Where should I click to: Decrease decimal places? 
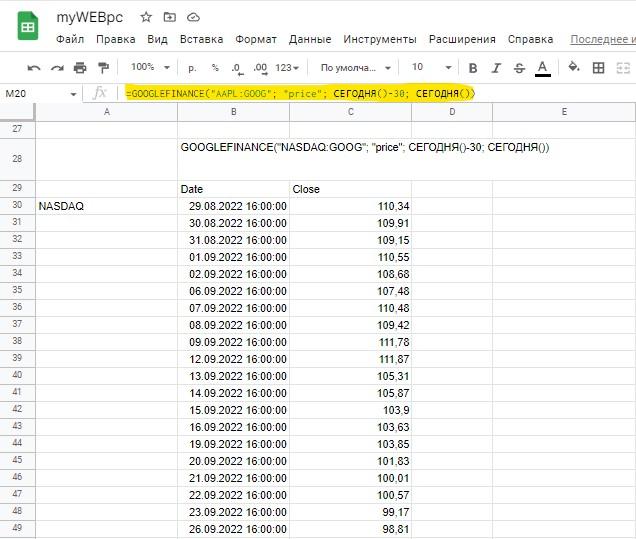tap(237, 69)
